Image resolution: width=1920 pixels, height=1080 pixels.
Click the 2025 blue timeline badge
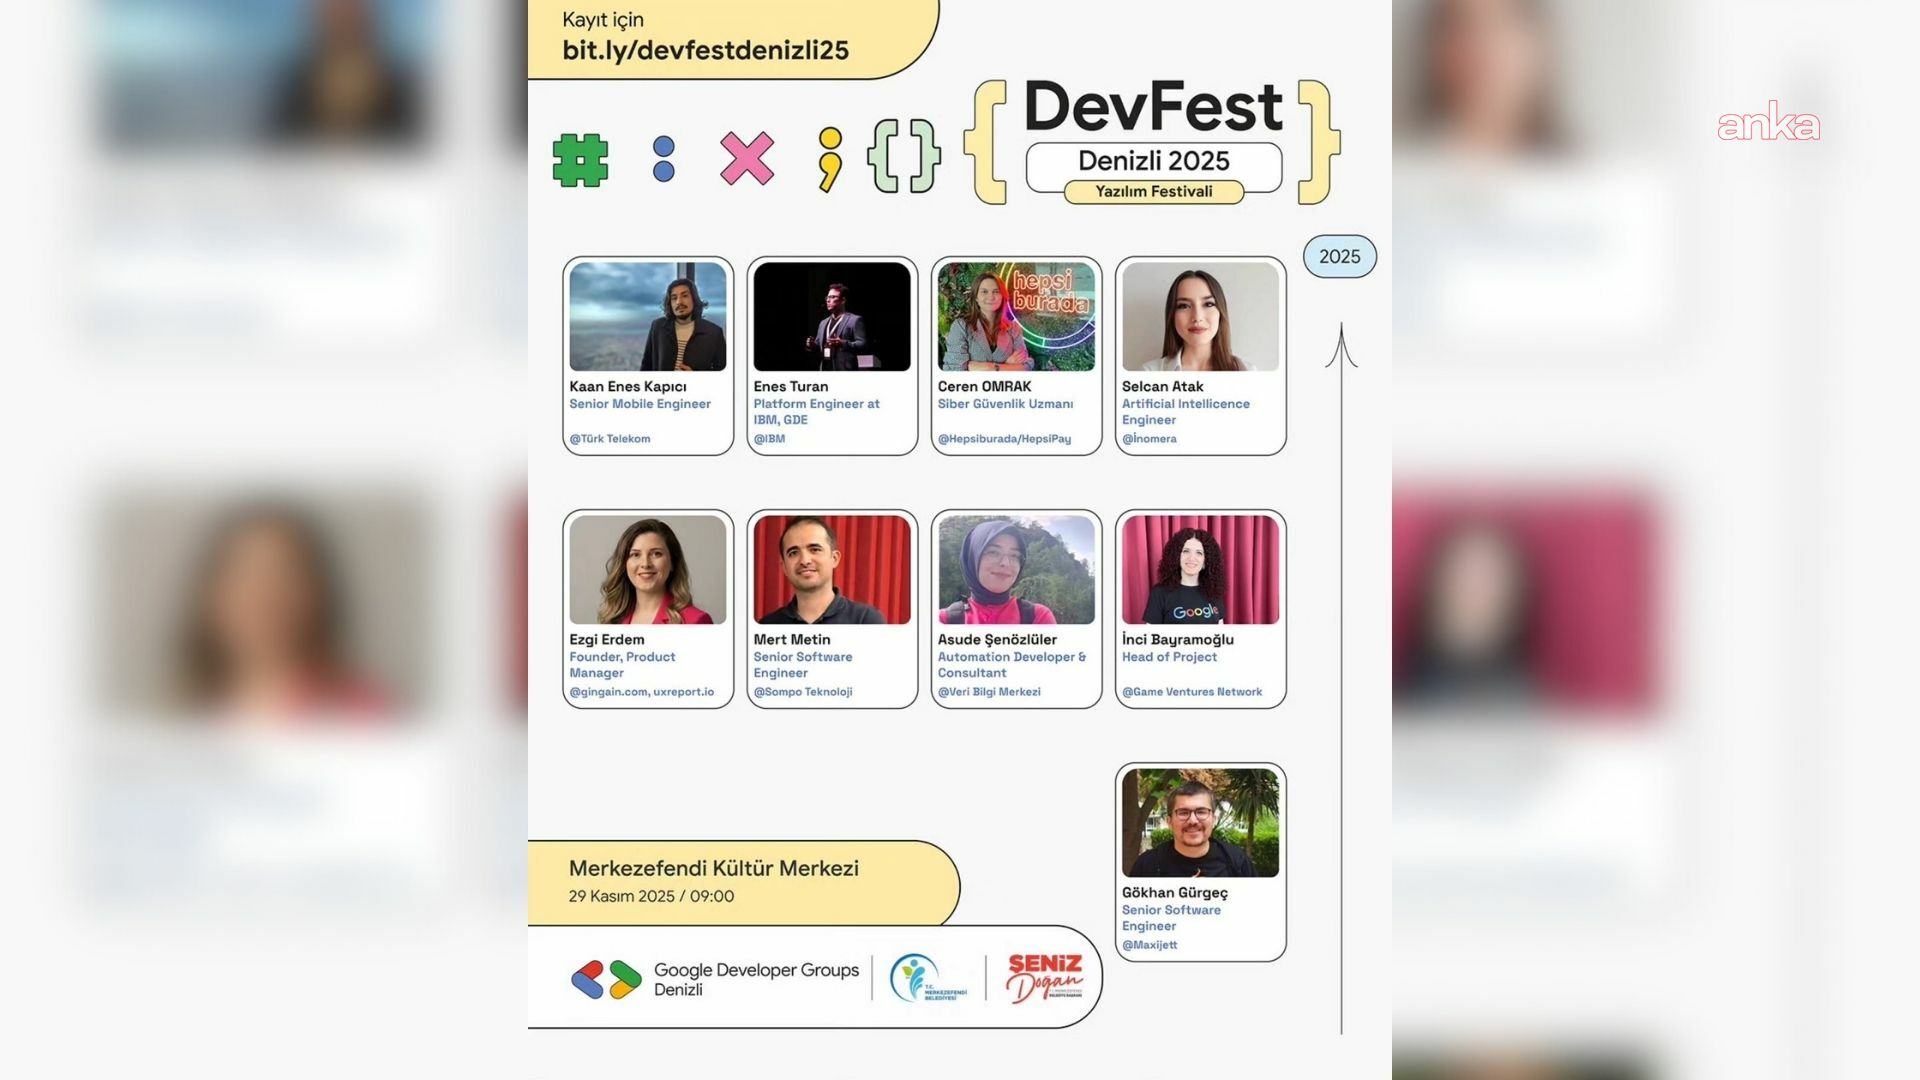point(1340,257)
